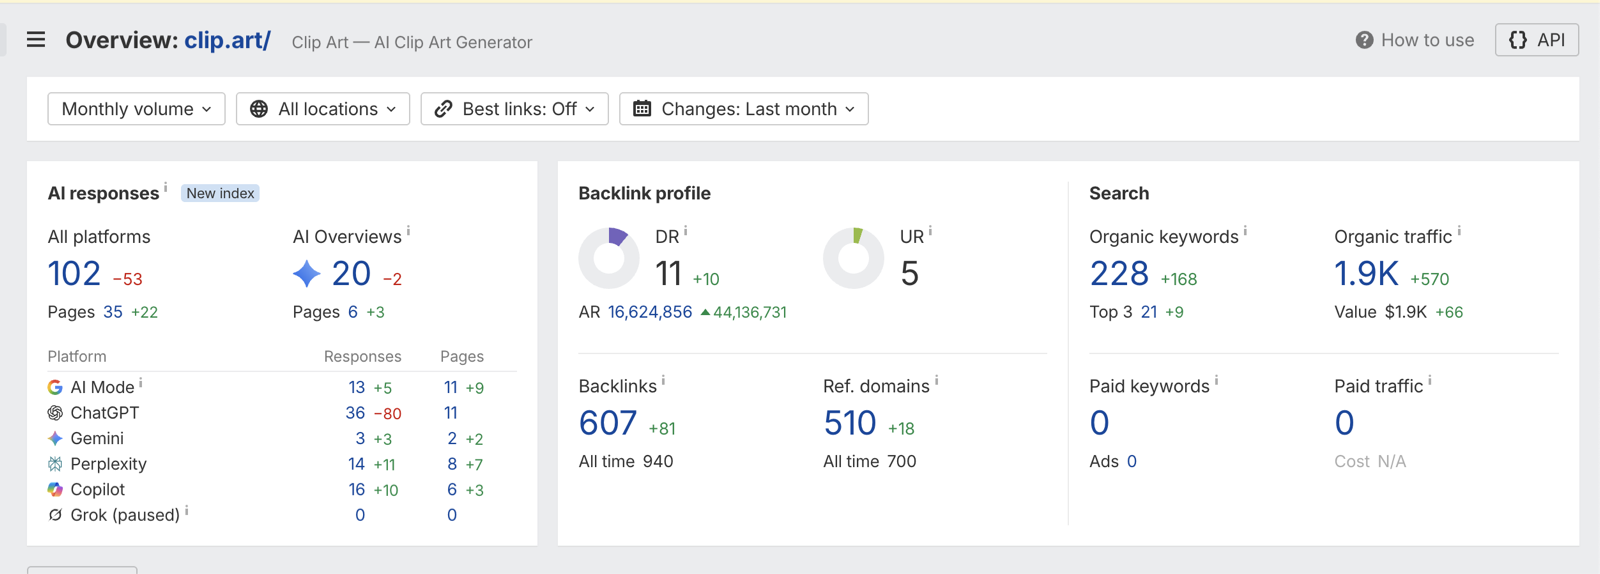Click the Backlinks info icon
This screenshot has width=1600, height=574.
click(x=663, y=381)
